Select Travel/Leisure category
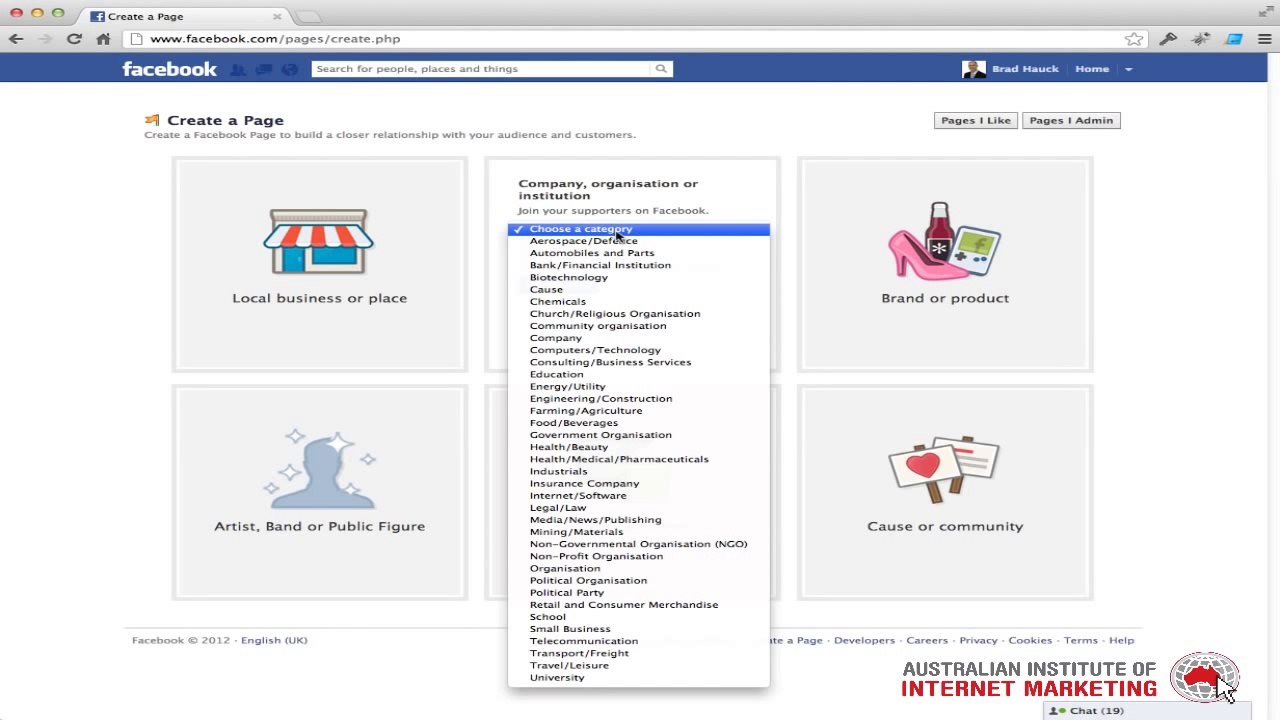 point(638,665)
